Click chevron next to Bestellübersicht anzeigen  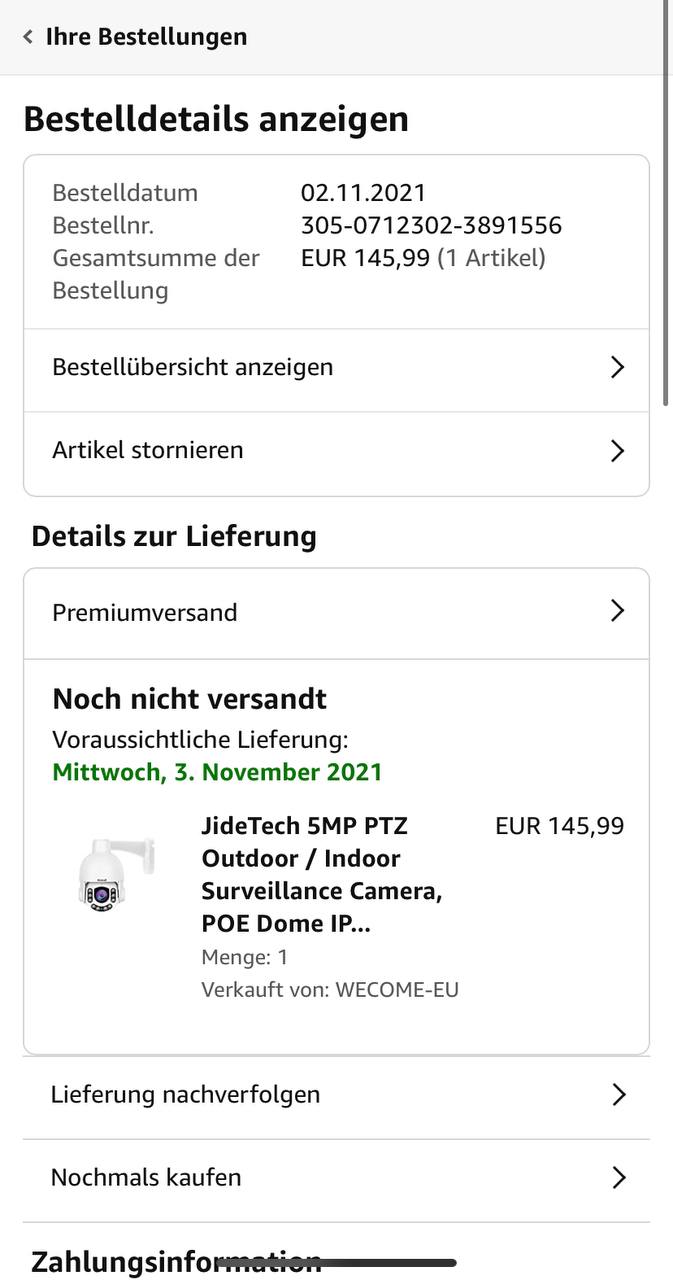[617, 367]
